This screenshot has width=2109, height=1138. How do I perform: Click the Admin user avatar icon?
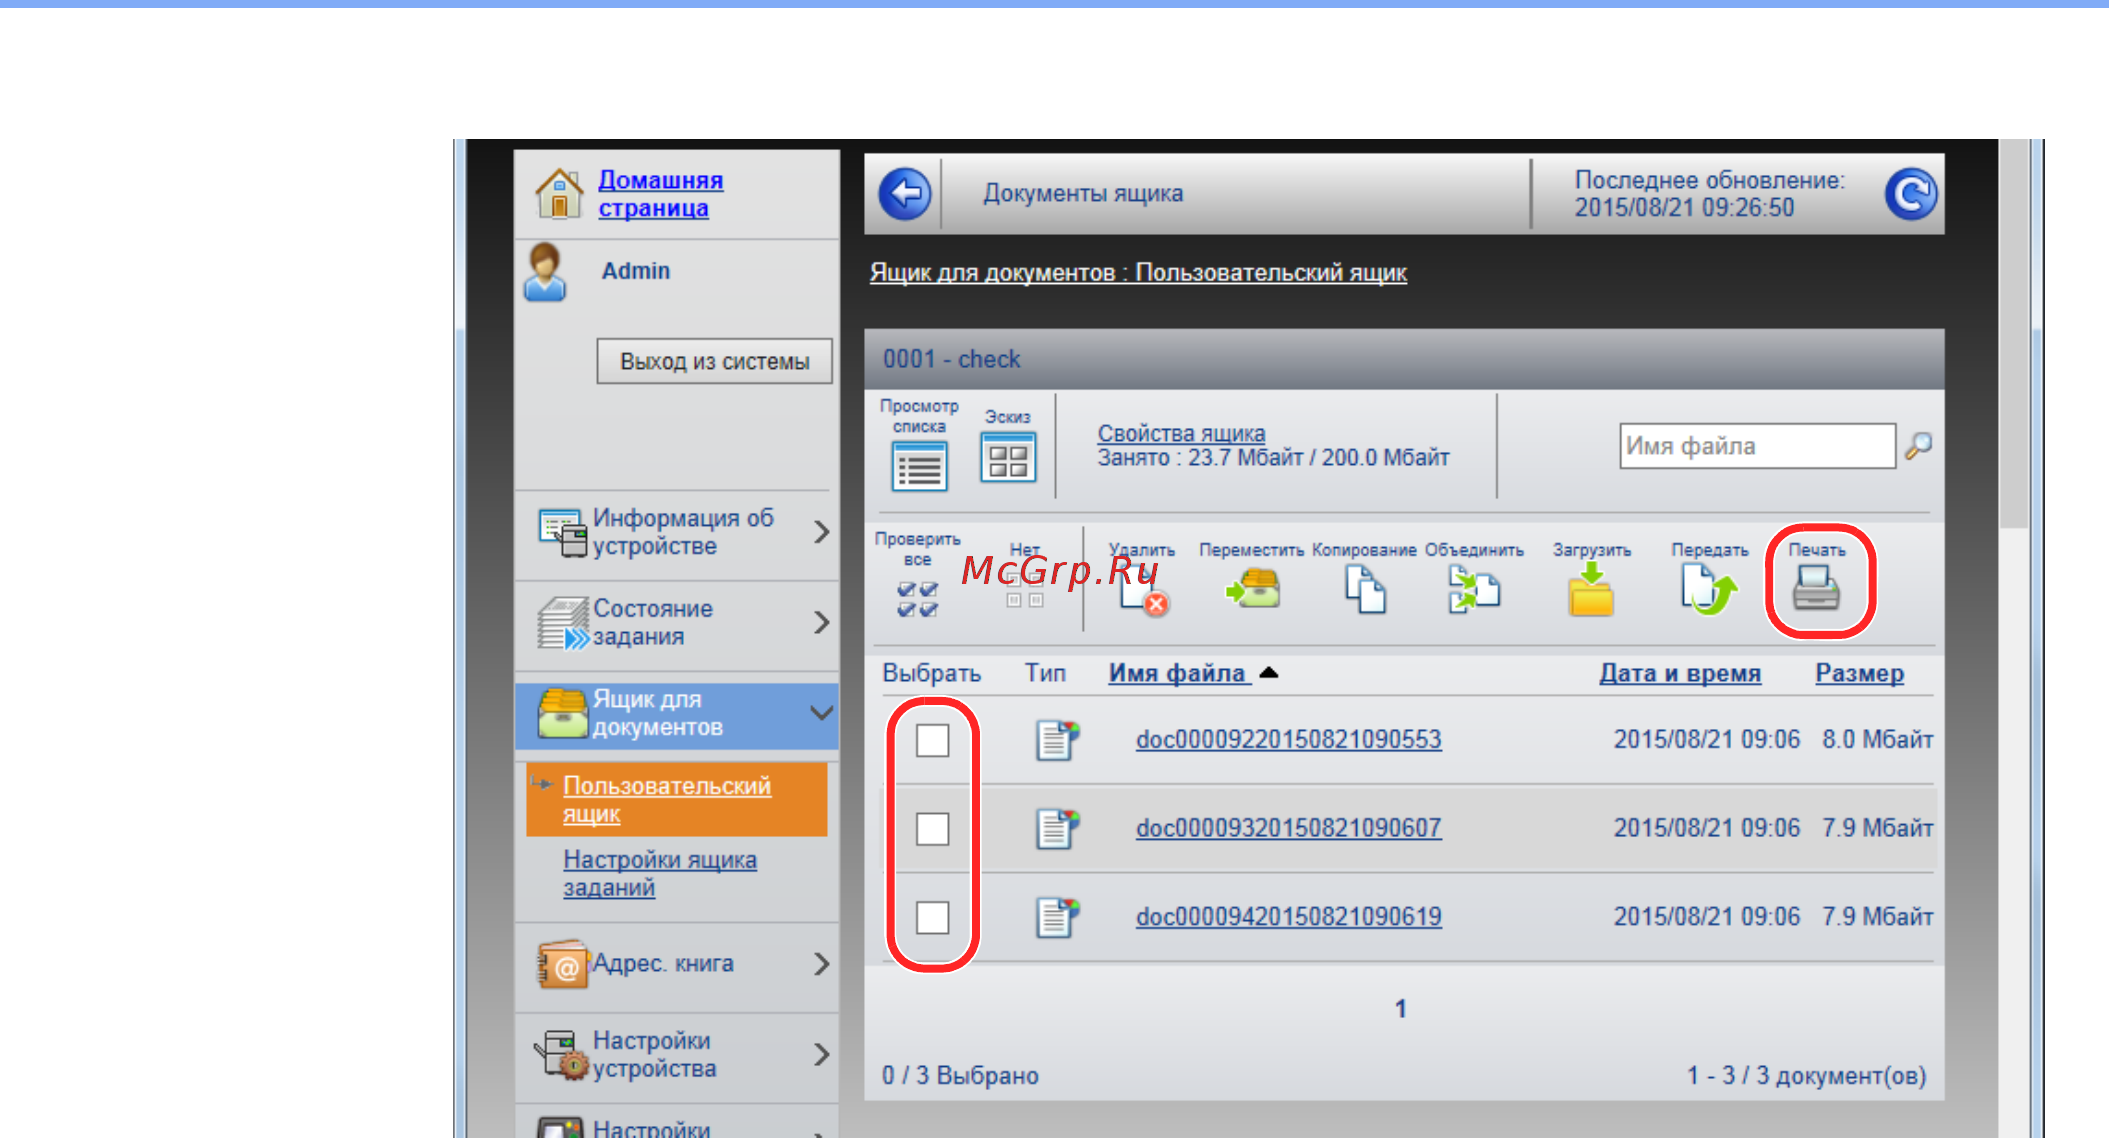545,272
